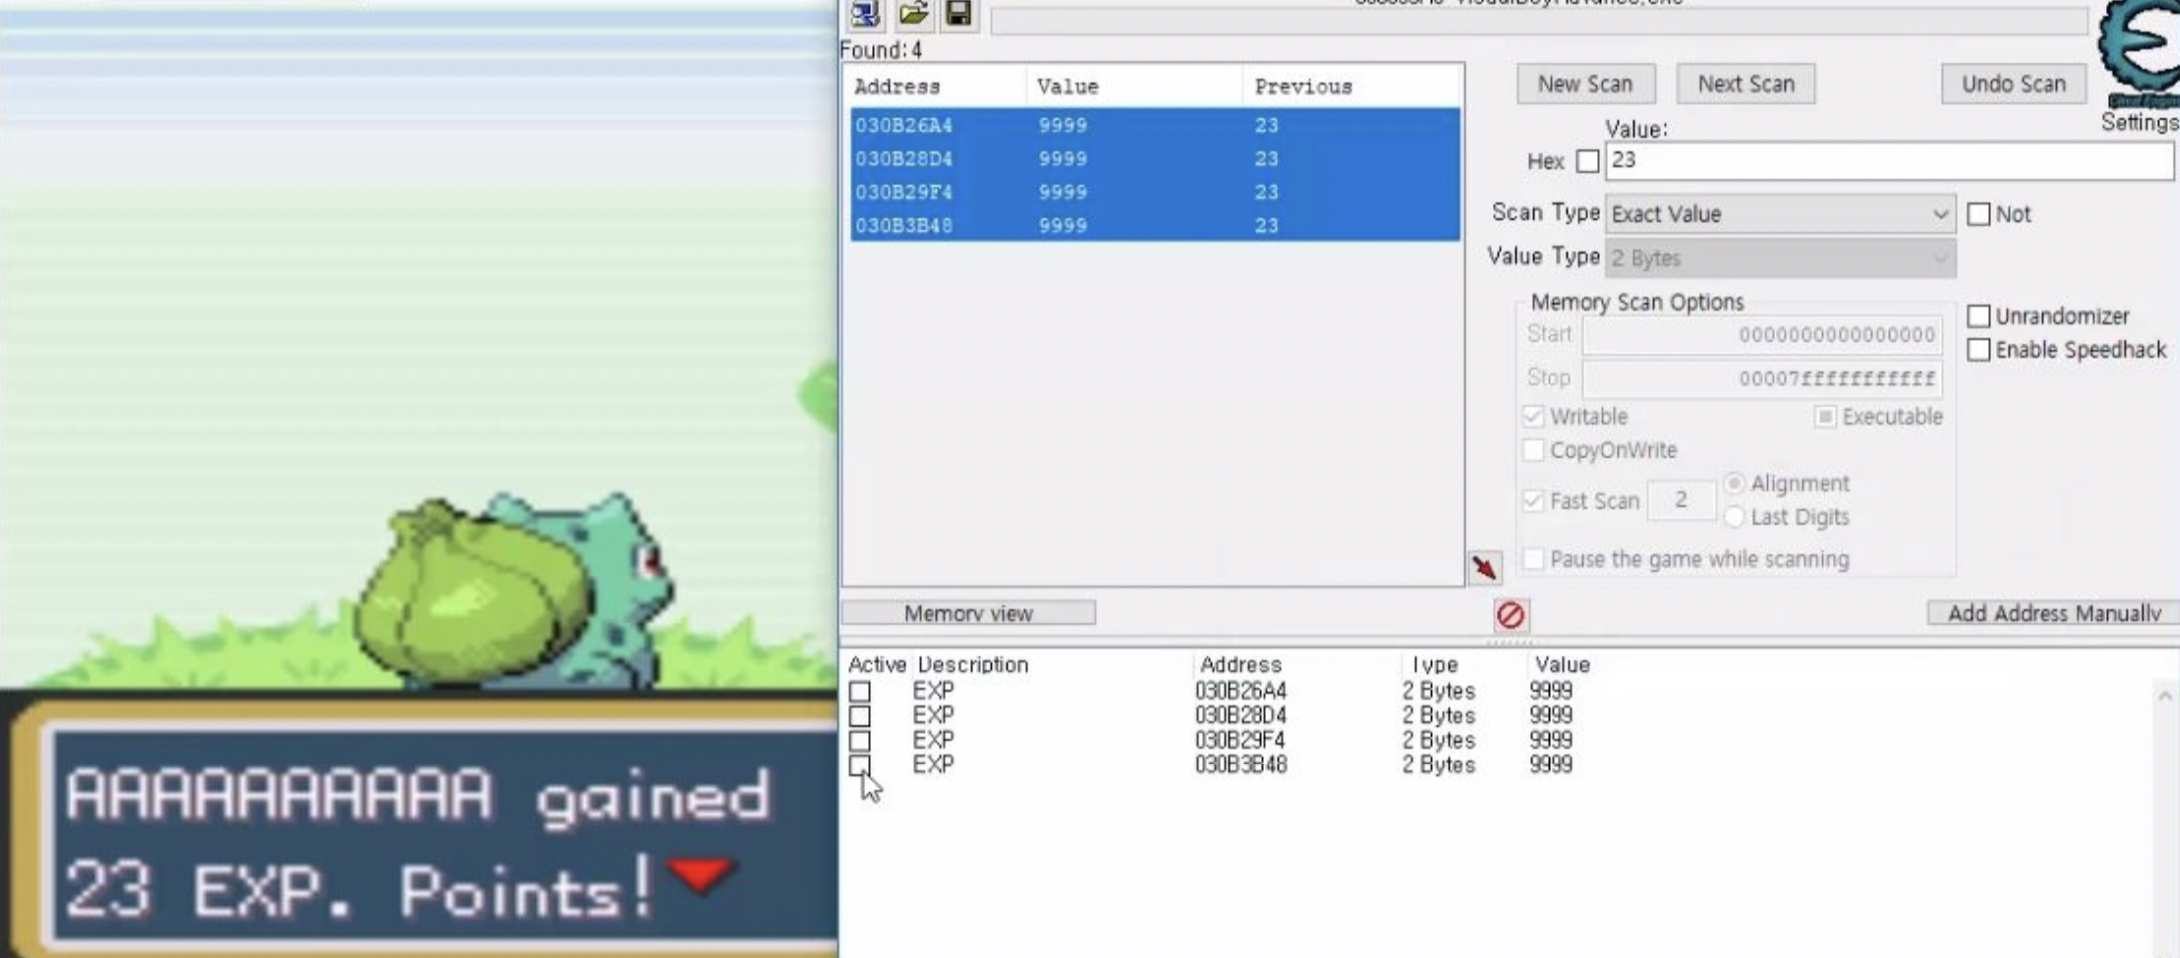2180x958 pixels.
Task: Click the Type column header in address list
Action: pyautogui.click(x=1434, y=664)
